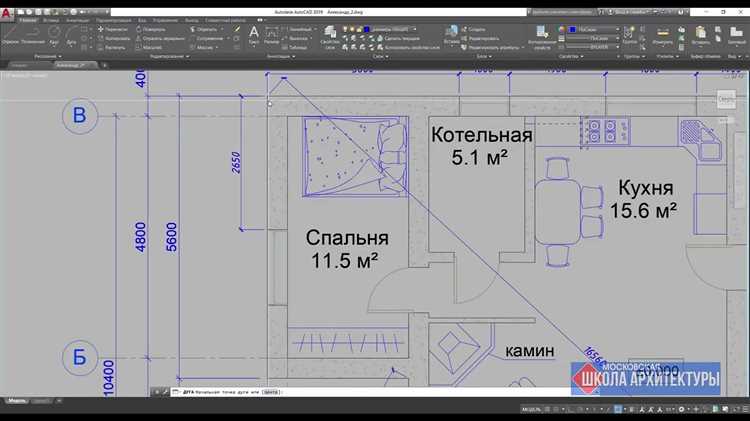This screenshot has width=750, height=421.
Task: Click the Measure (Измерить) tool
Action: coord(662,35)
